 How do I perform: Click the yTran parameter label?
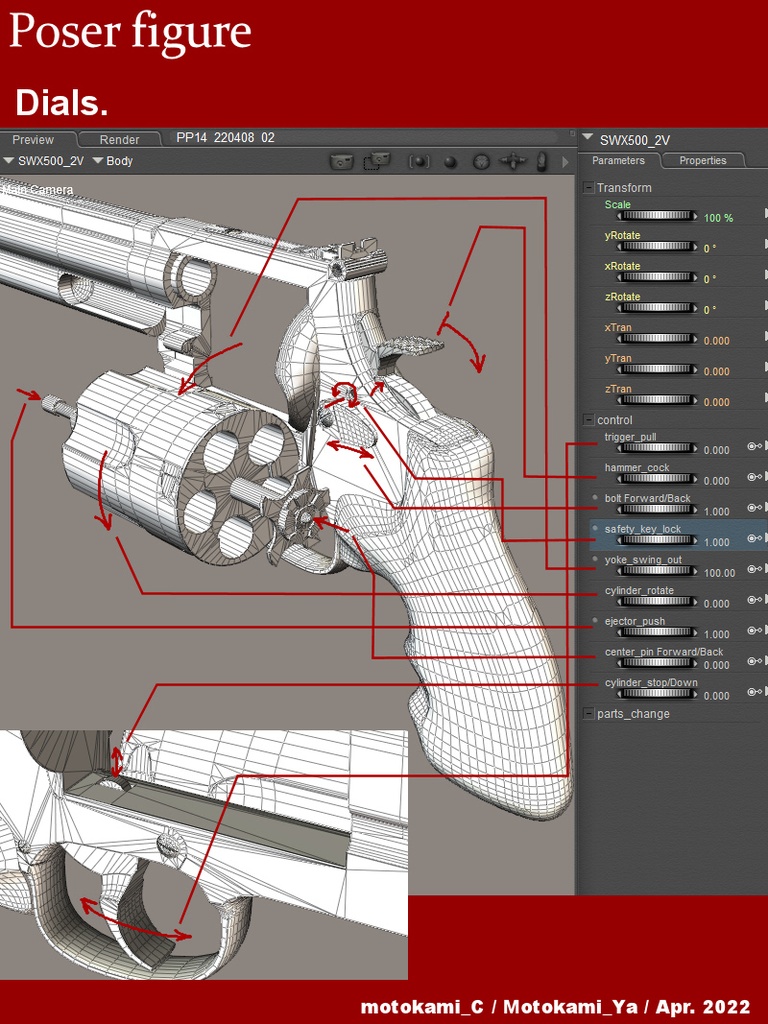click(618, 358)
